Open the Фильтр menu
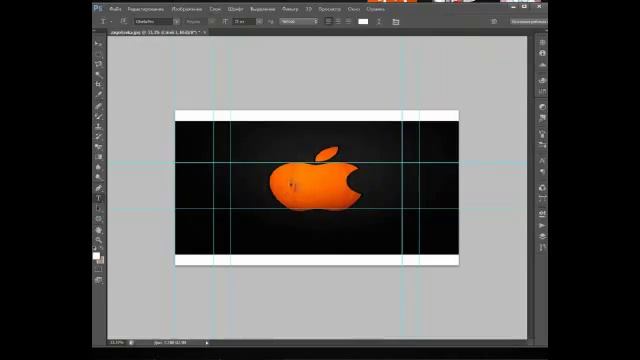Screen dimensions: 640x360 (290, 9)
